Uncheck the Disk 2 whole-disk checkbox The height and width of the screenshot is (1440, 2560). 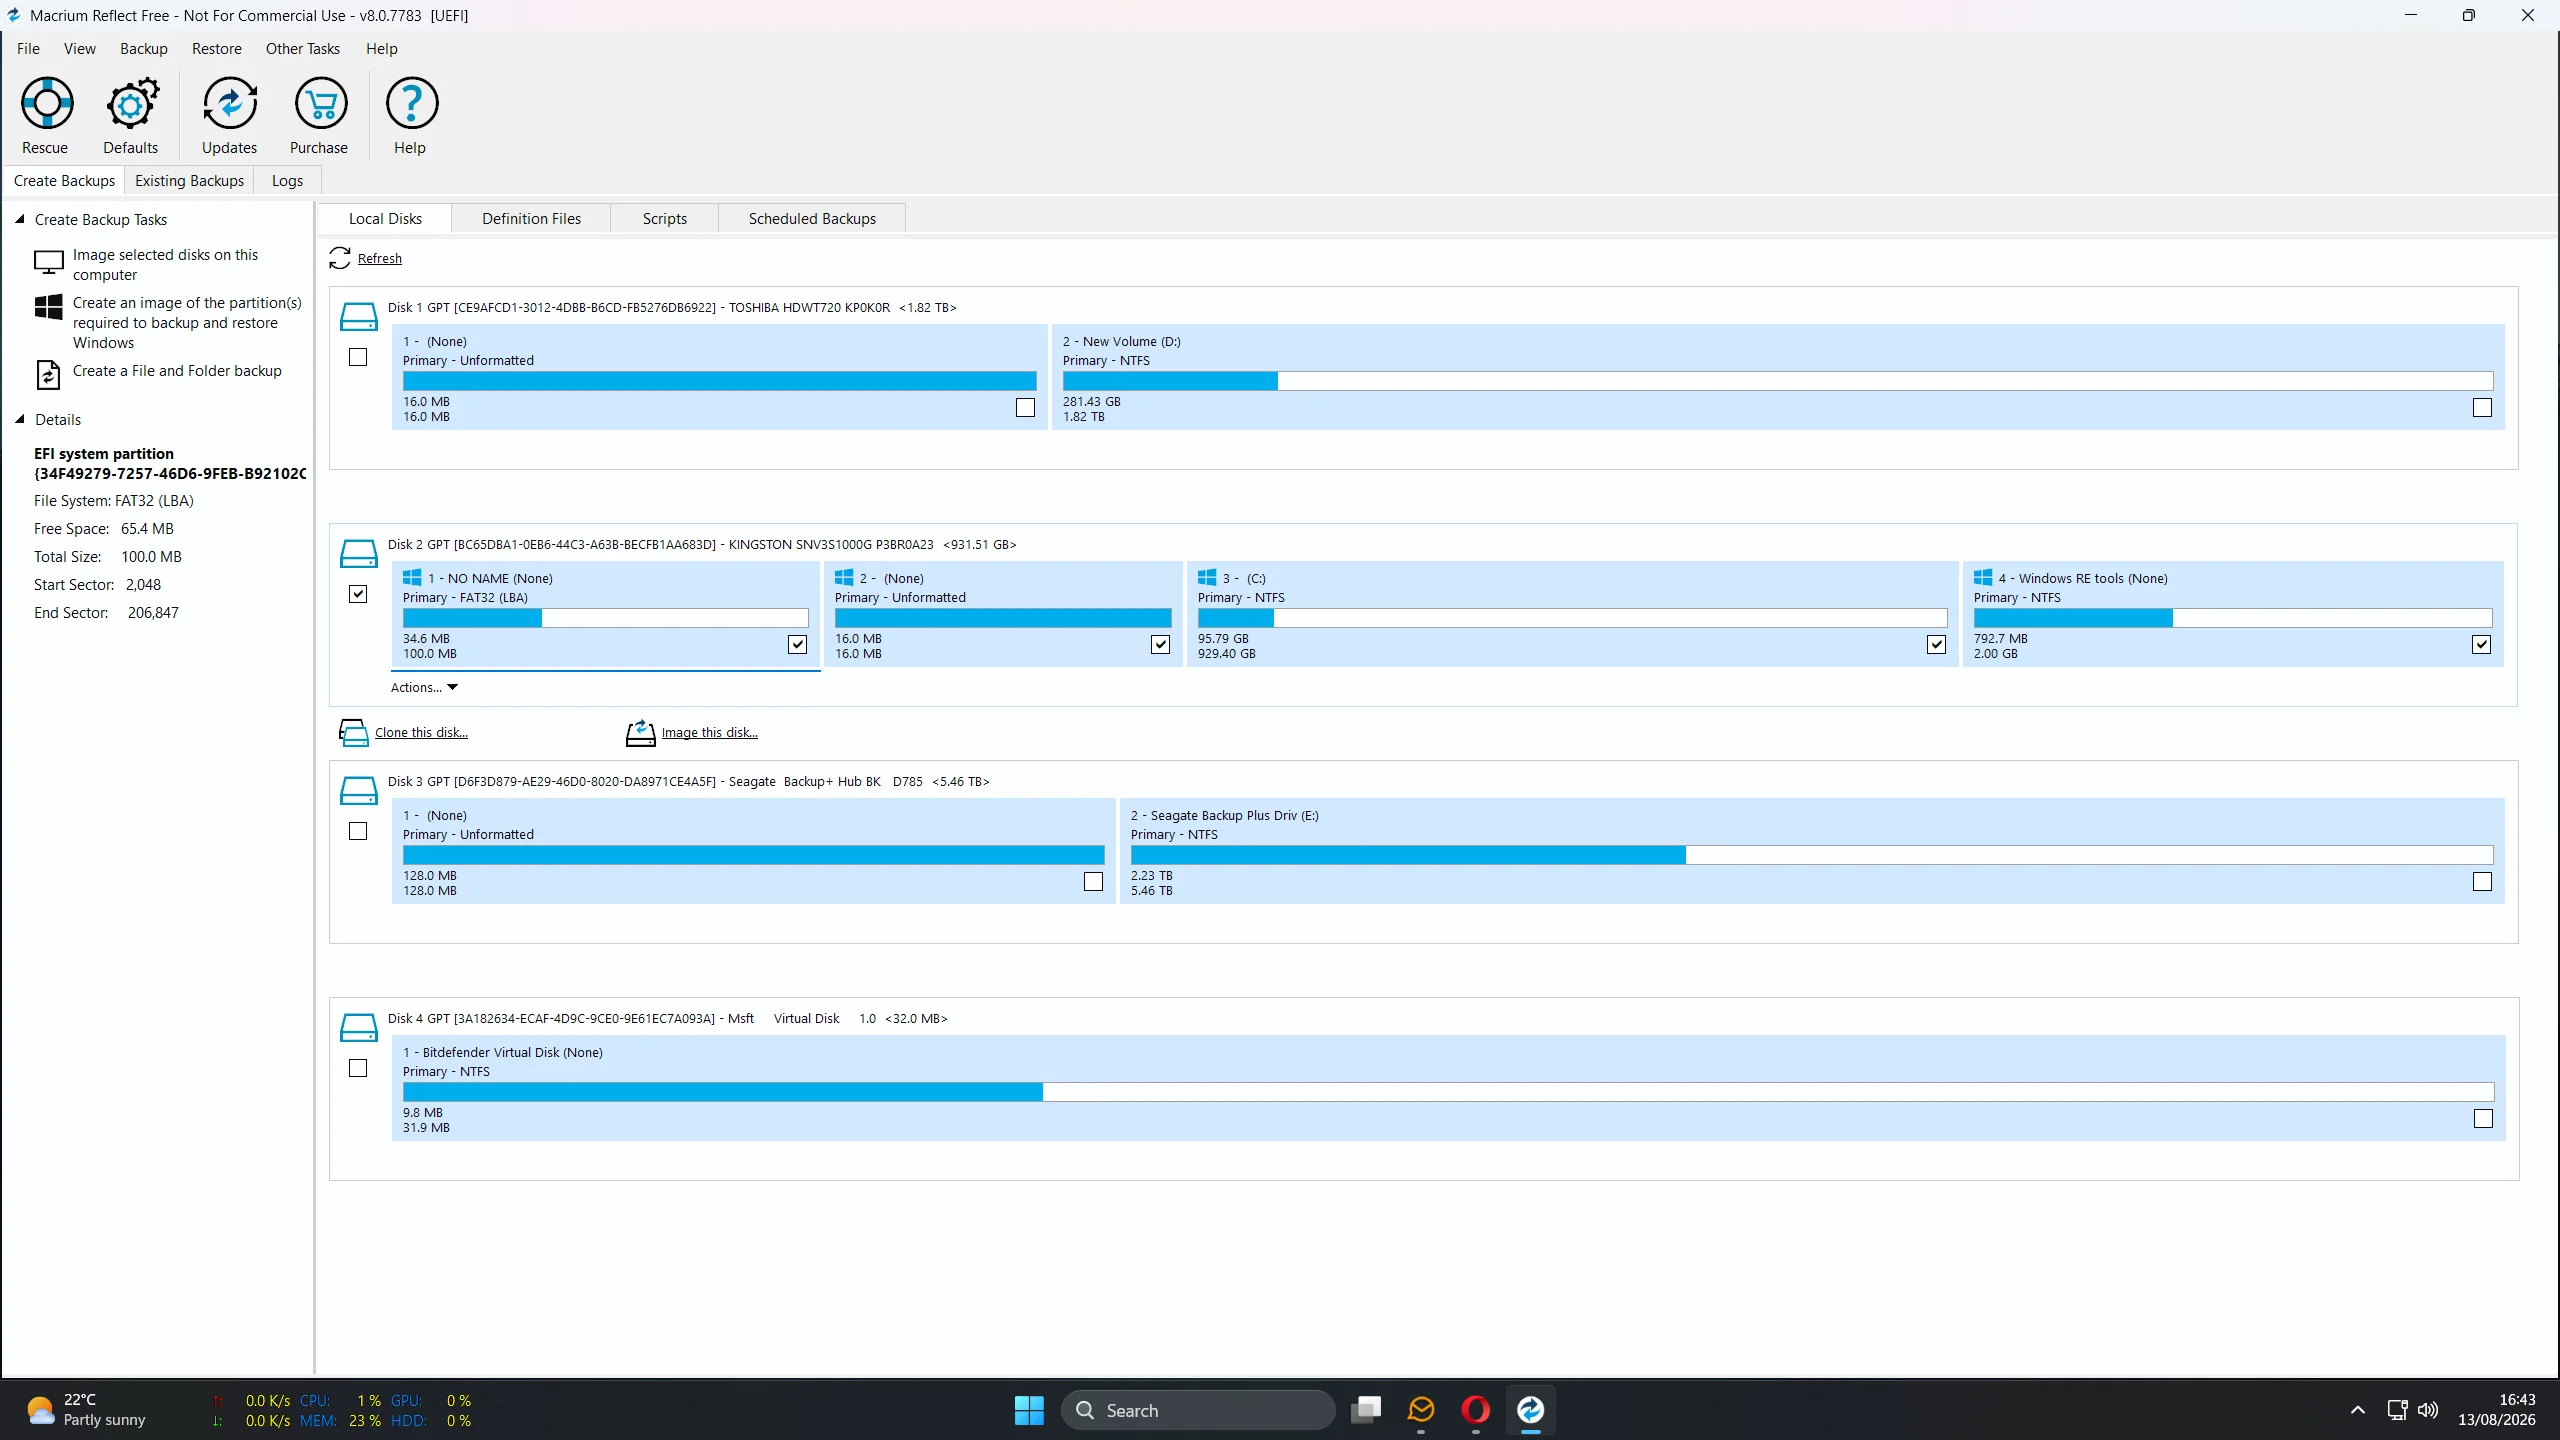[358, 594]
